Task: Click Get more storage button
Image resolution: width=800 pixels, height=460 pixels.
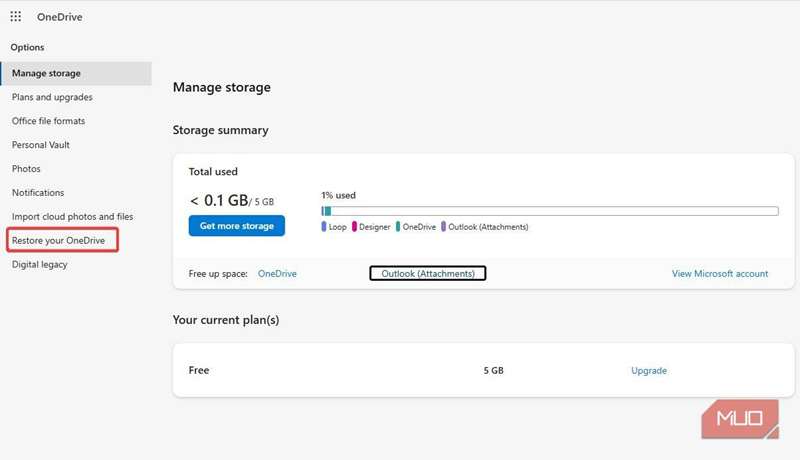Action: pyautogui.click(x=237, y=226)
